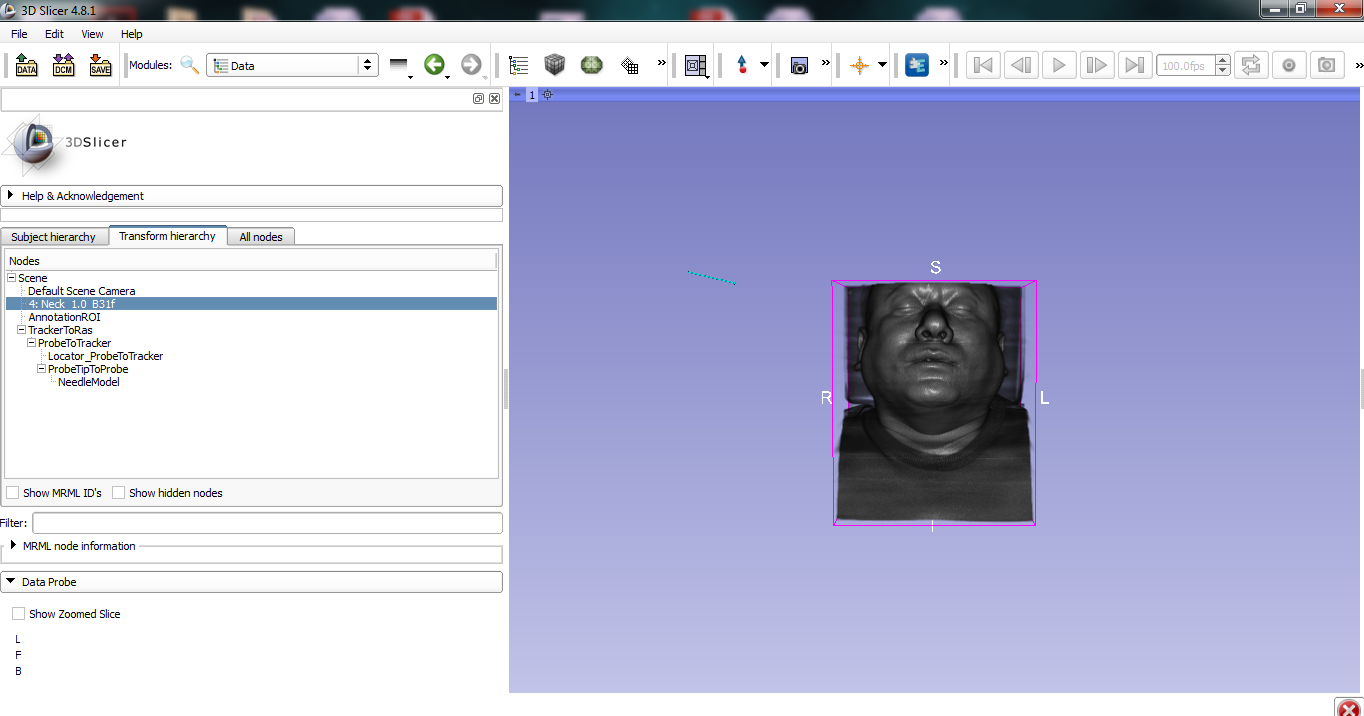The height and width of the screenshot is (716, 1364).
Task: Collapse the TrackerToRas tree node
Action: pos(22,329)
